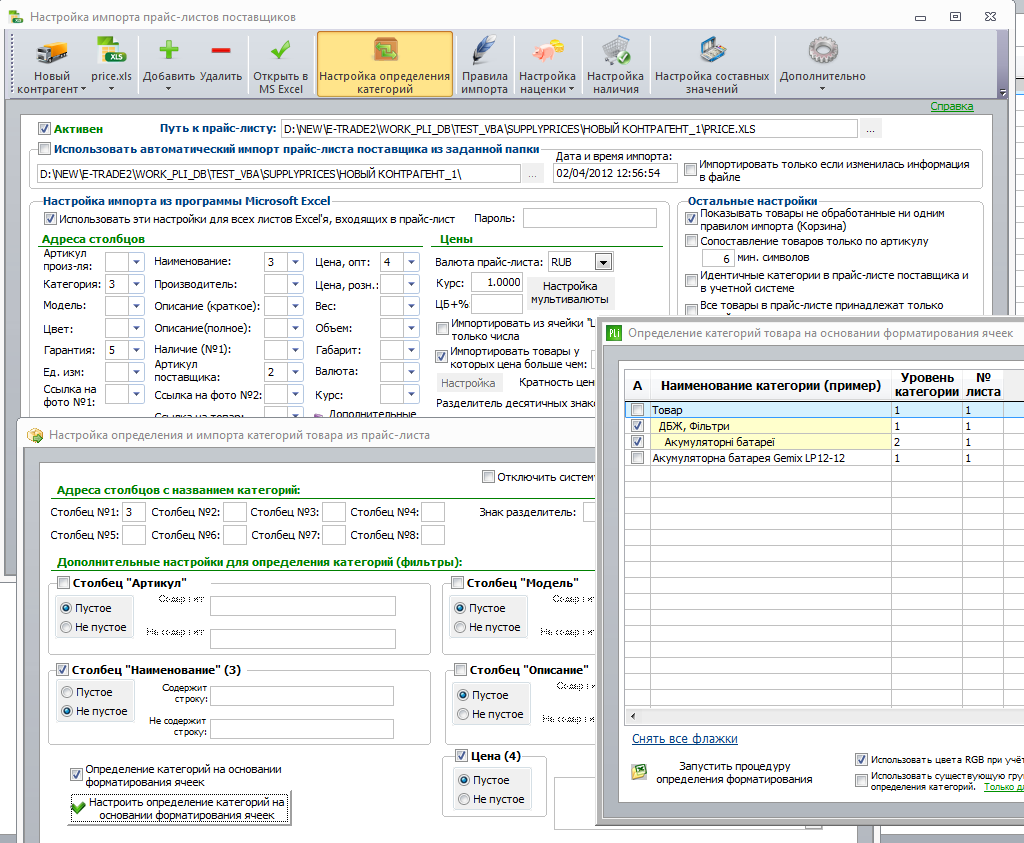Uncheck the ДБЖ, Фільтри category row checkbox
The width and height of the screenshot is (1024, 843).
coord(637,426)
